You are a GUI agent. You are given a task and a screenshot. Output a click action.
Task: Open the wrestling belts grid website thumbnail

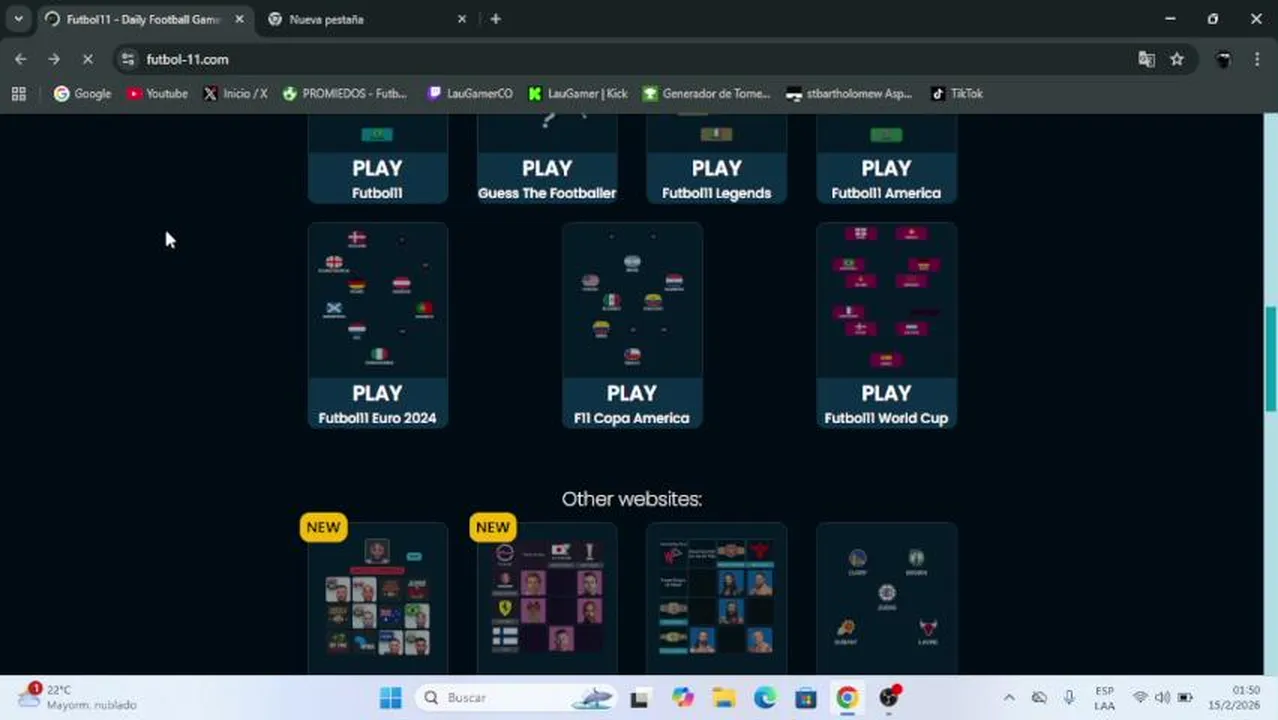pyautogui.click(x=716, y=598)
